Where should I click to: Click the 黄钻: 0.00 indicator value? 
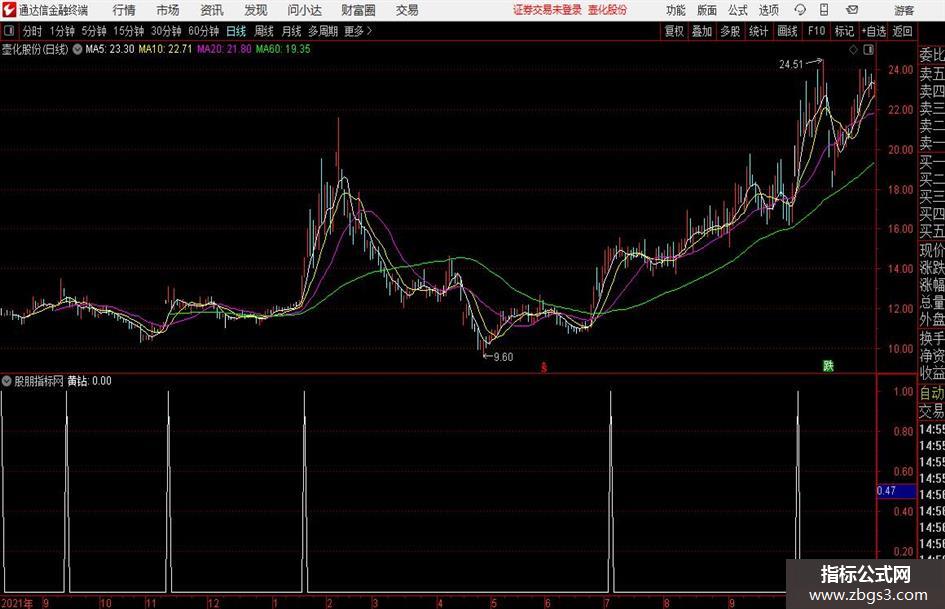point(89,381)
